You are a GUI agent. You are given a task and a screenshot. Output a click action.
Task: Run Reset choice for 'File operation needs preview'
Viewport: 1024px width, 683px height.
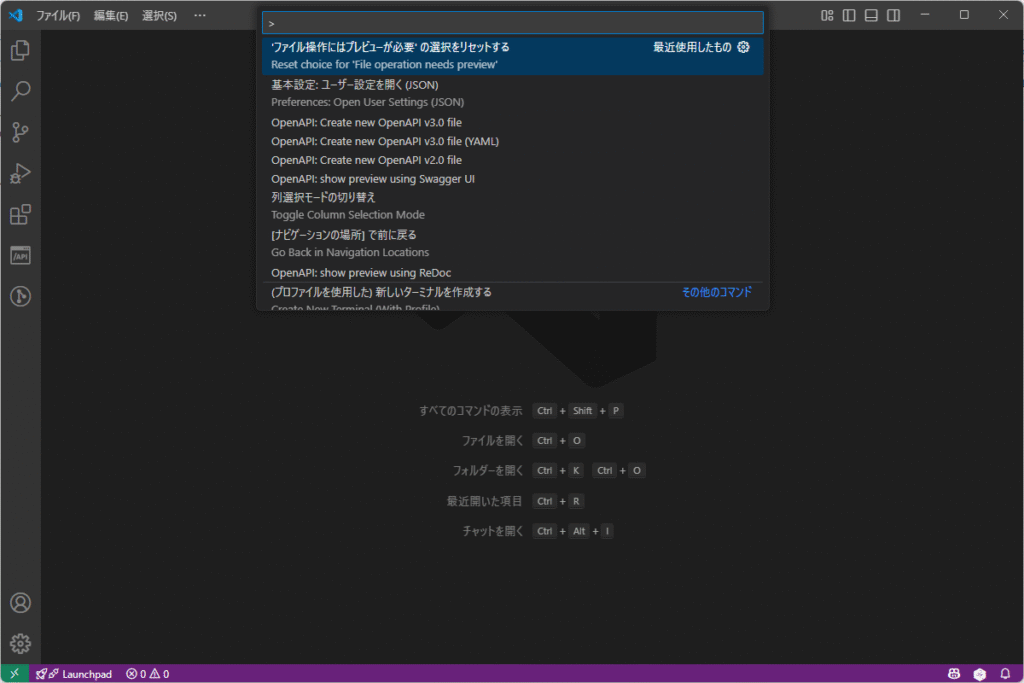pyautogui.click(x=513, y=56)
